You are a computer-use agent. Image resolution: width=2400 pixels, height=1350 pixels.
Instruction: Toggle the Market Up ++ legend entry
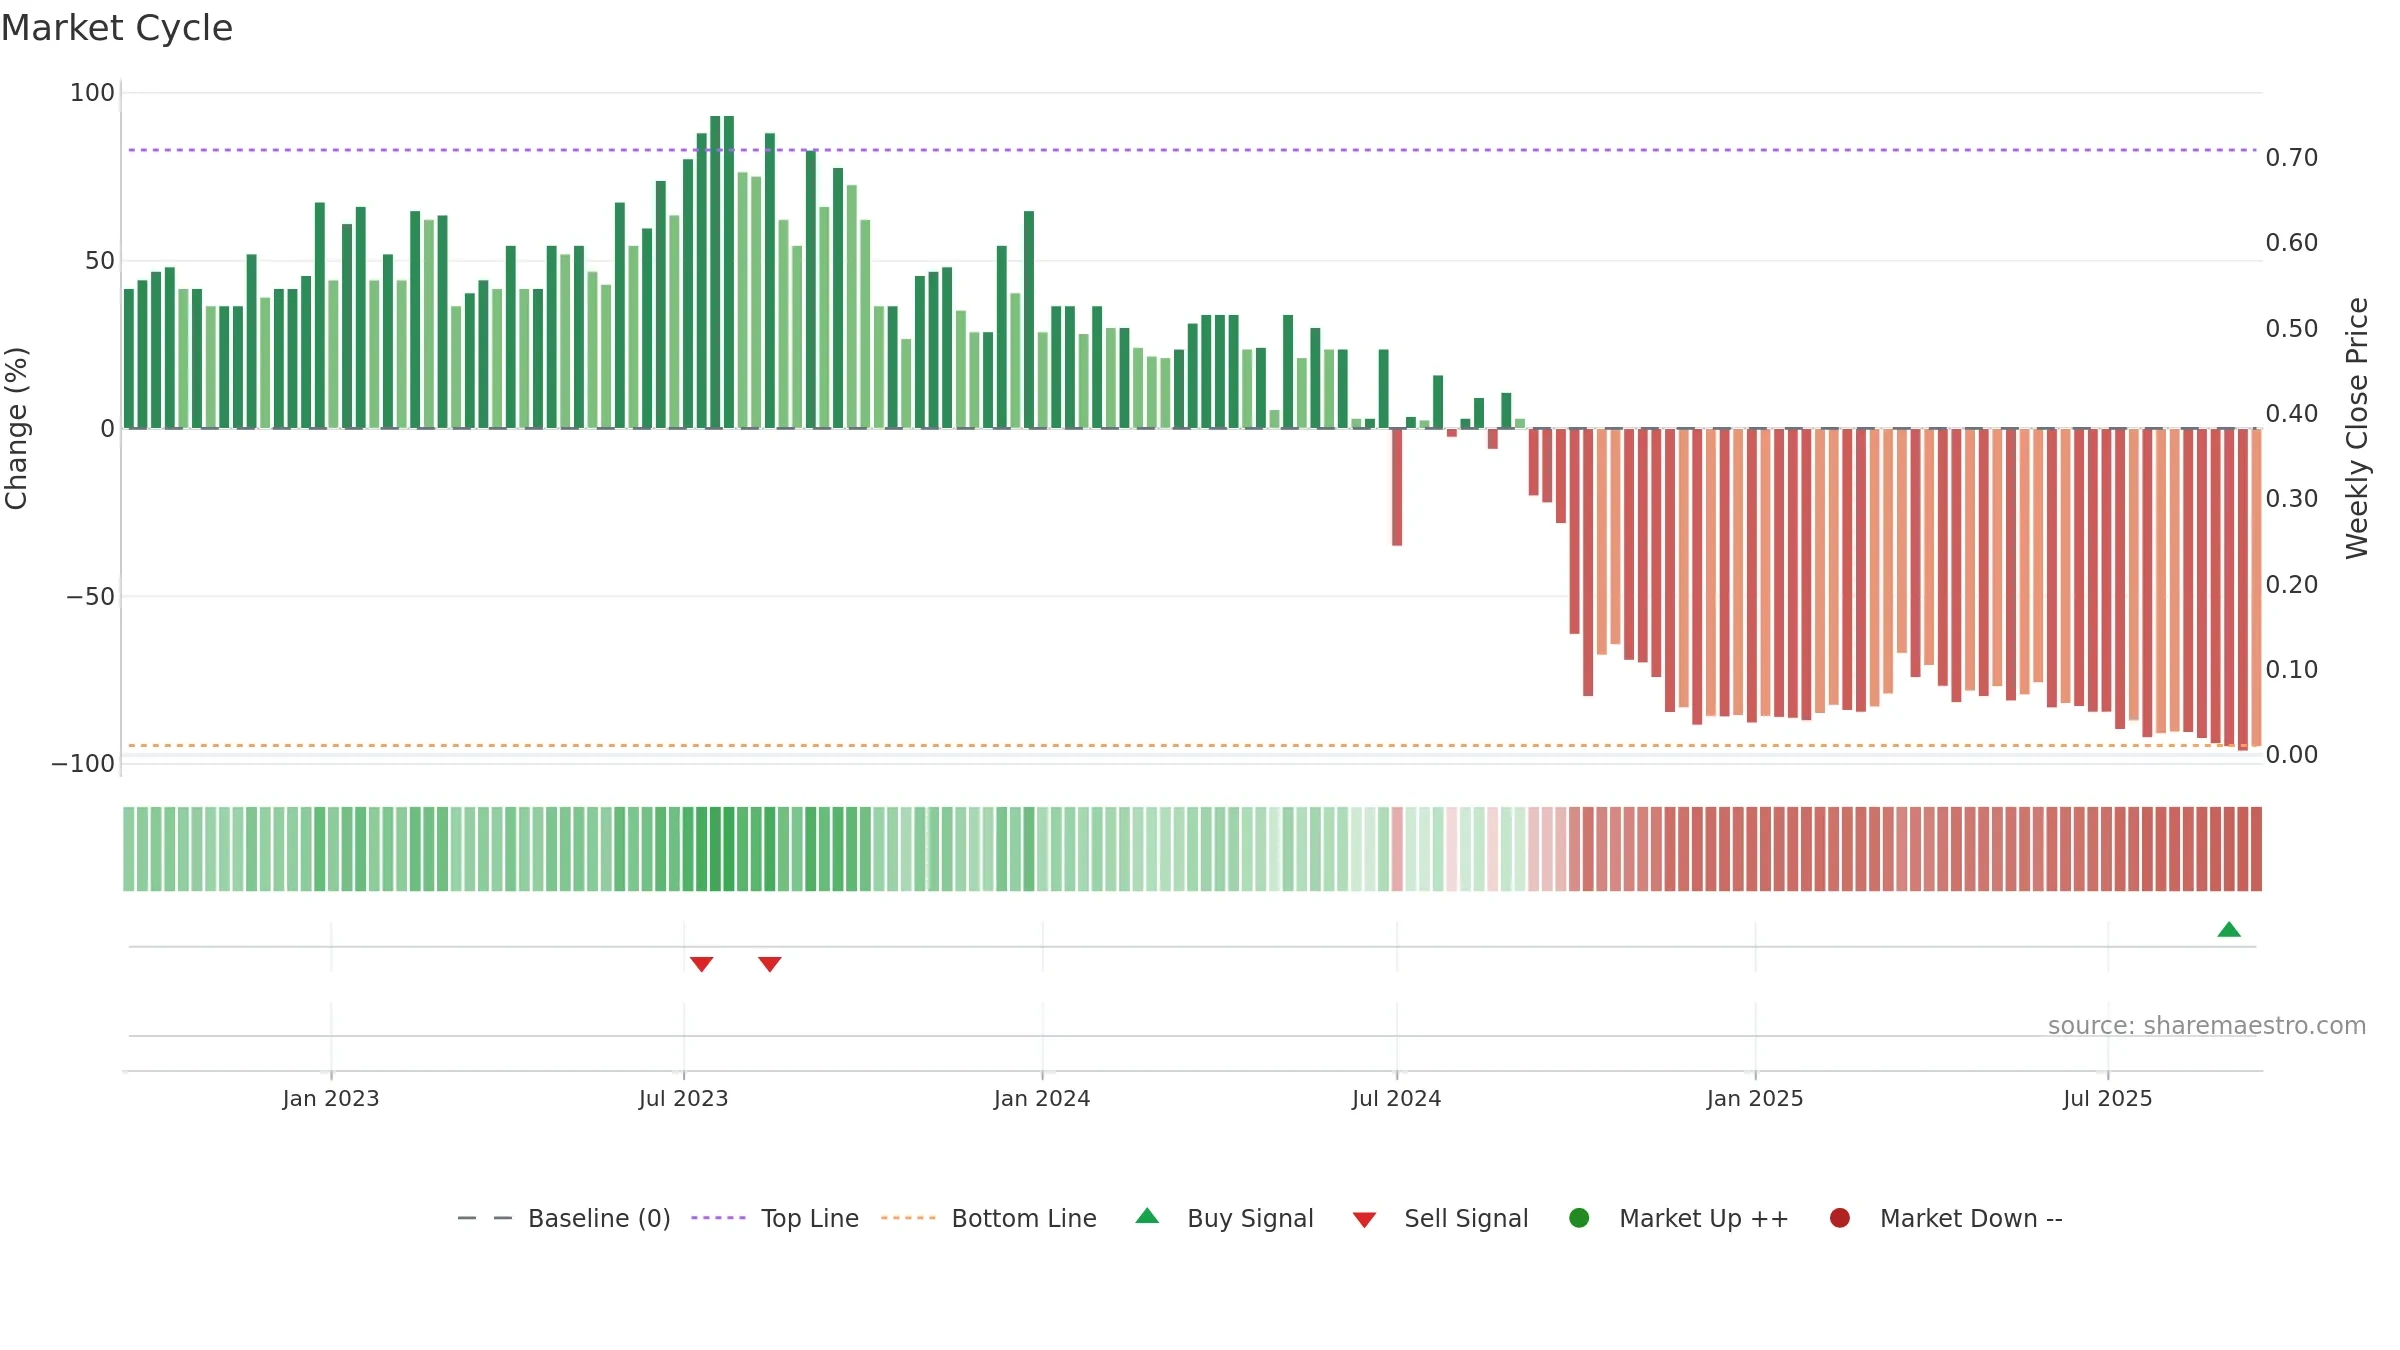coord(1679,1218)
